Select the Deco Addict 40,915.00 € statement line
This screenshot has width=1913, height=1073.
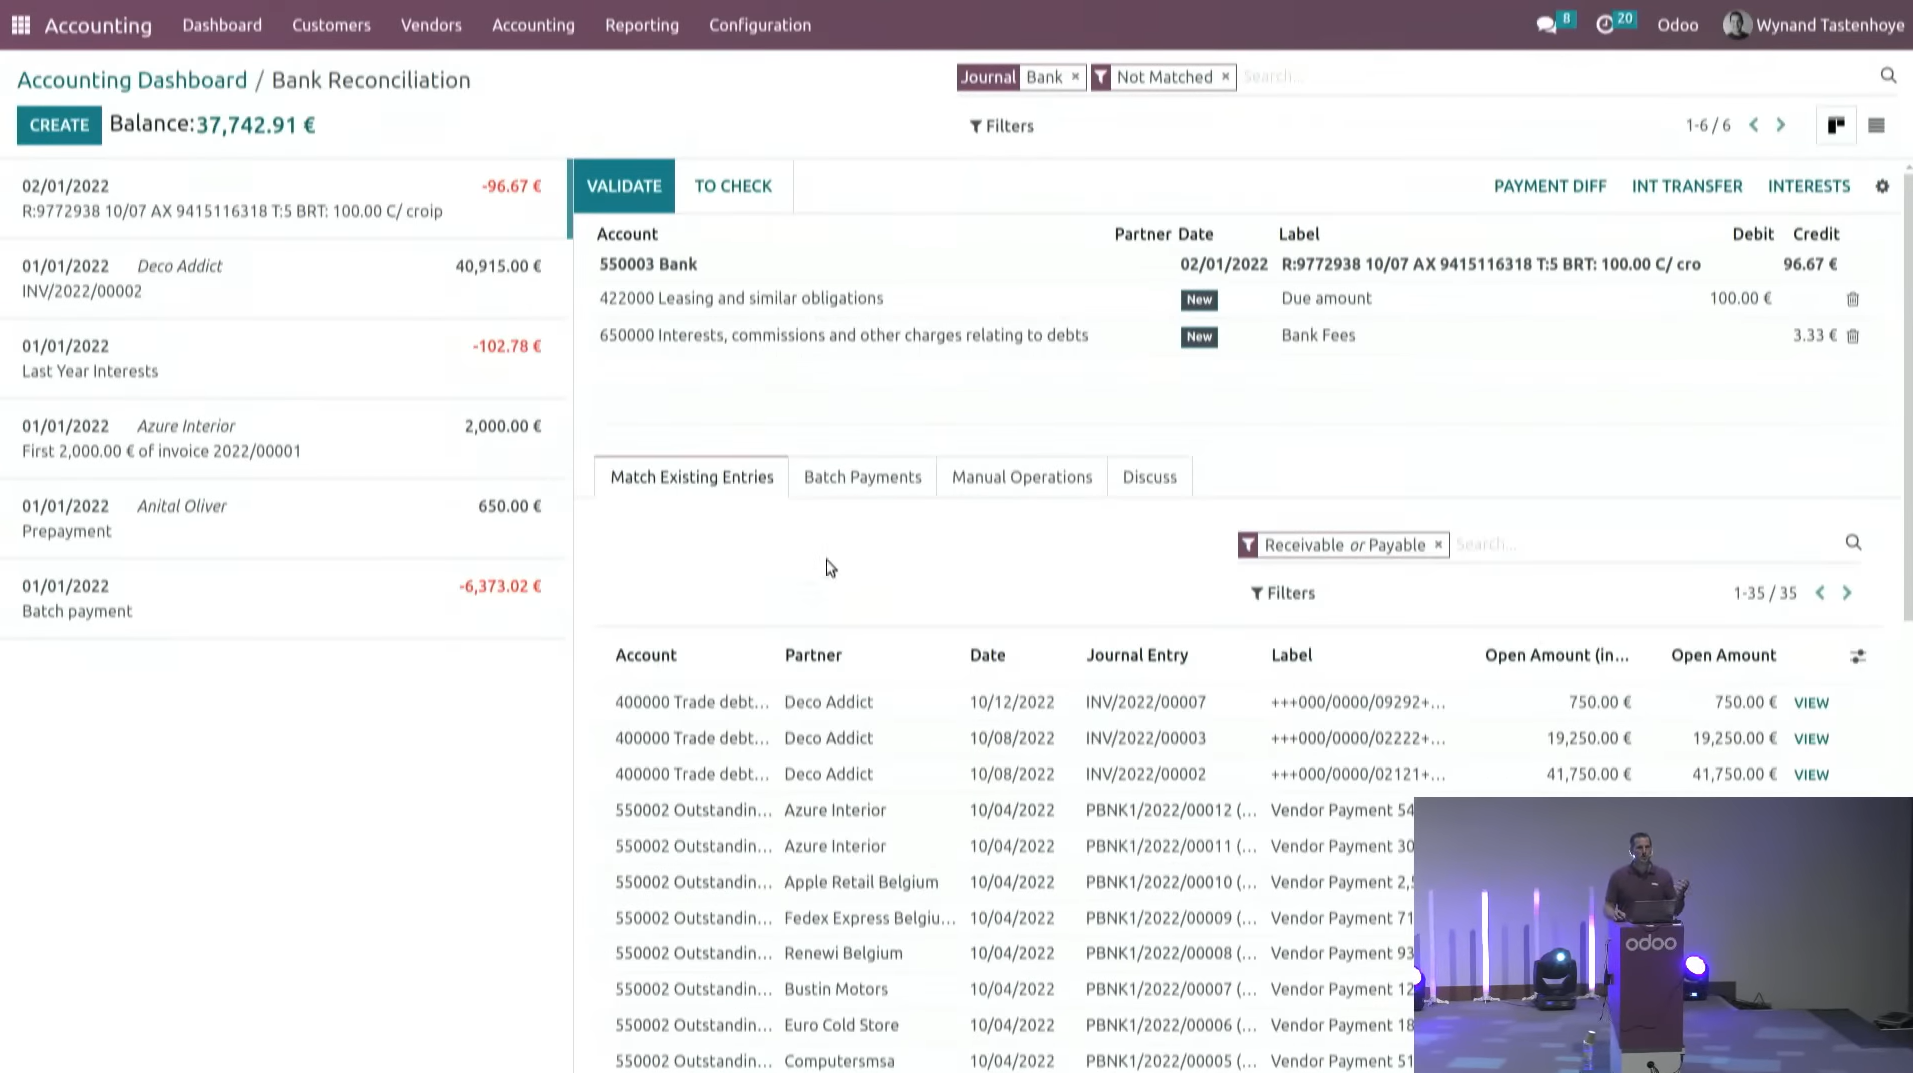284,279
